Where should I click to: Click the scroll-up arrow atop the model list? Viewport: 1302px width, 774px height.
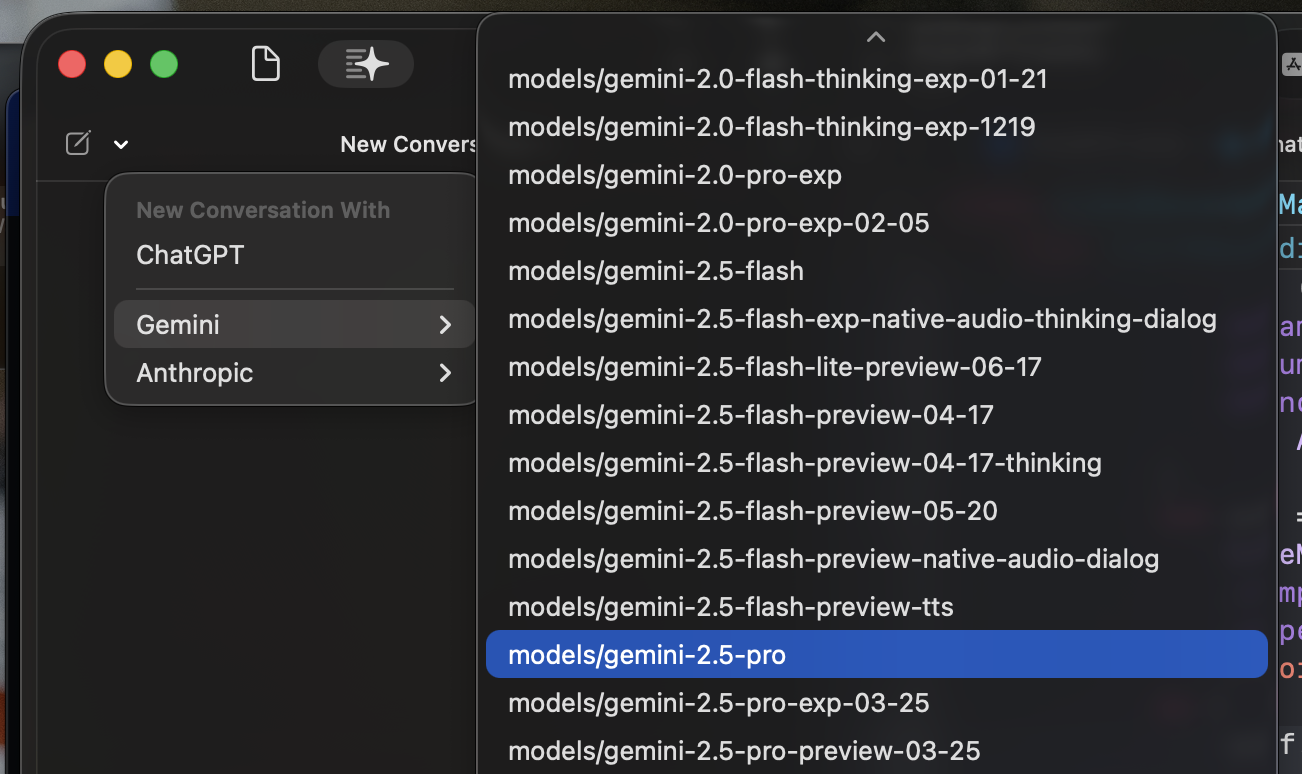tap(876, 36)
